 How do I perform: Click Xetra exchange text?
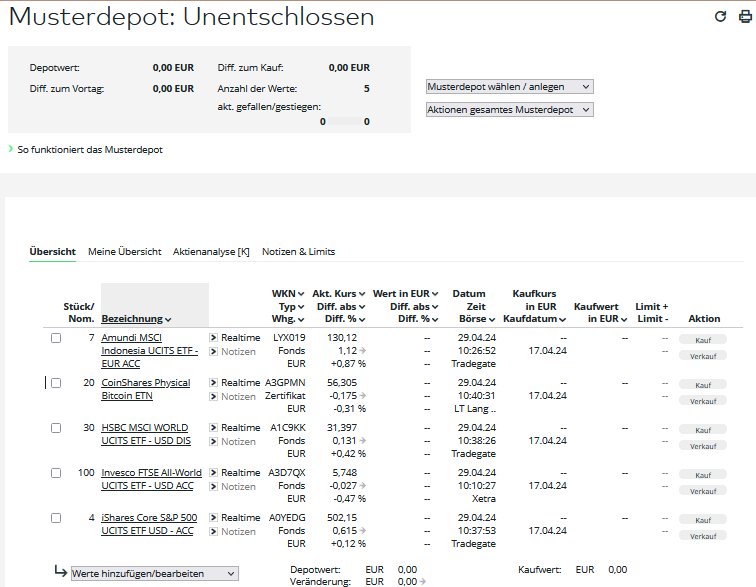click(x=484, y=499)
